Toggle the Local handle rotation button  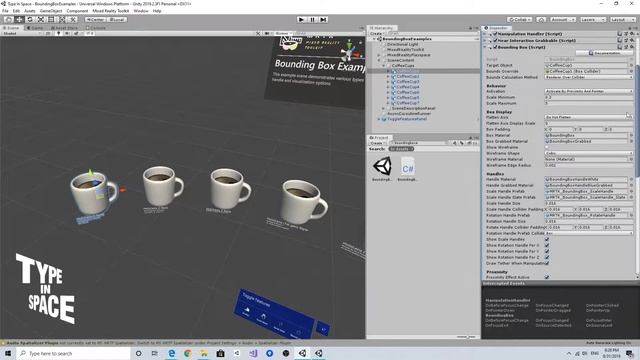tap(117, 19)
